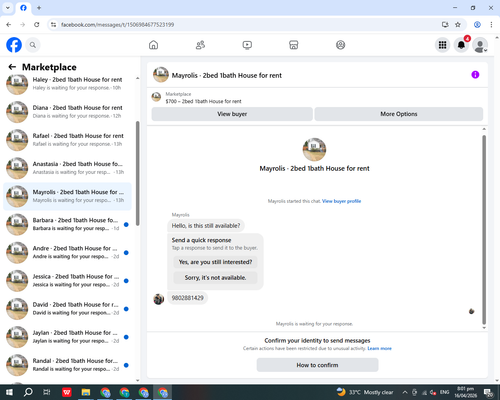
Task: Follow the Learn more link
Action: pos(379,348)
